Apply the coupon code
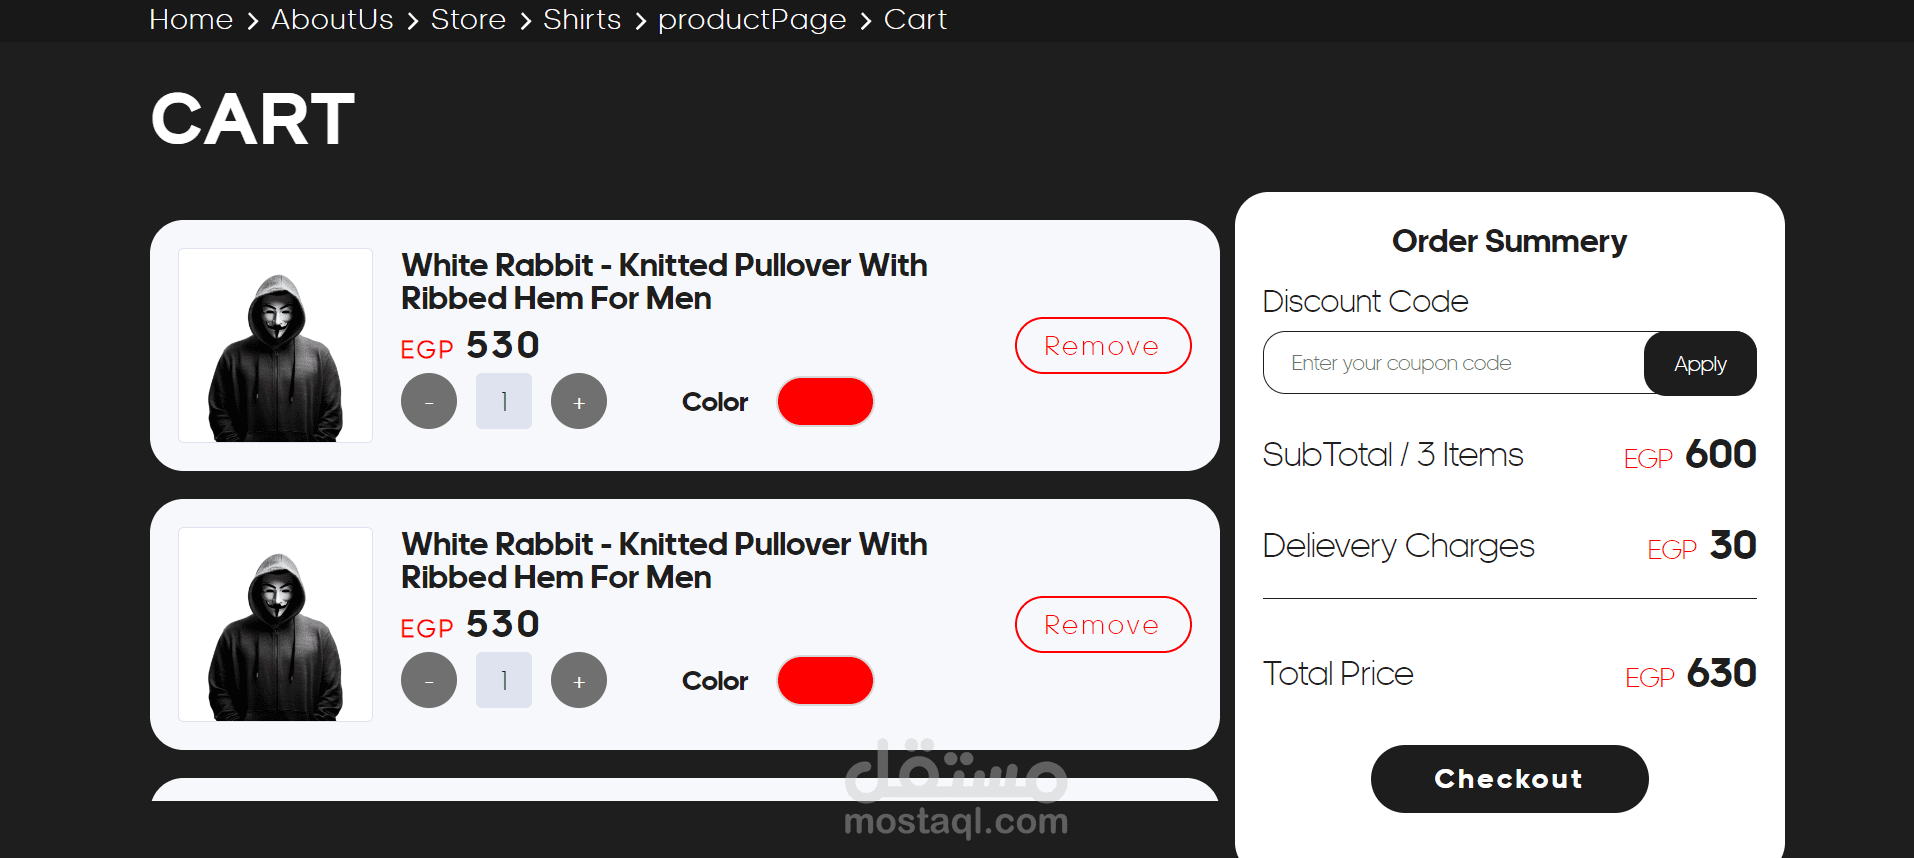This screenshot has width=1914, height=858. click(1700, 363)
